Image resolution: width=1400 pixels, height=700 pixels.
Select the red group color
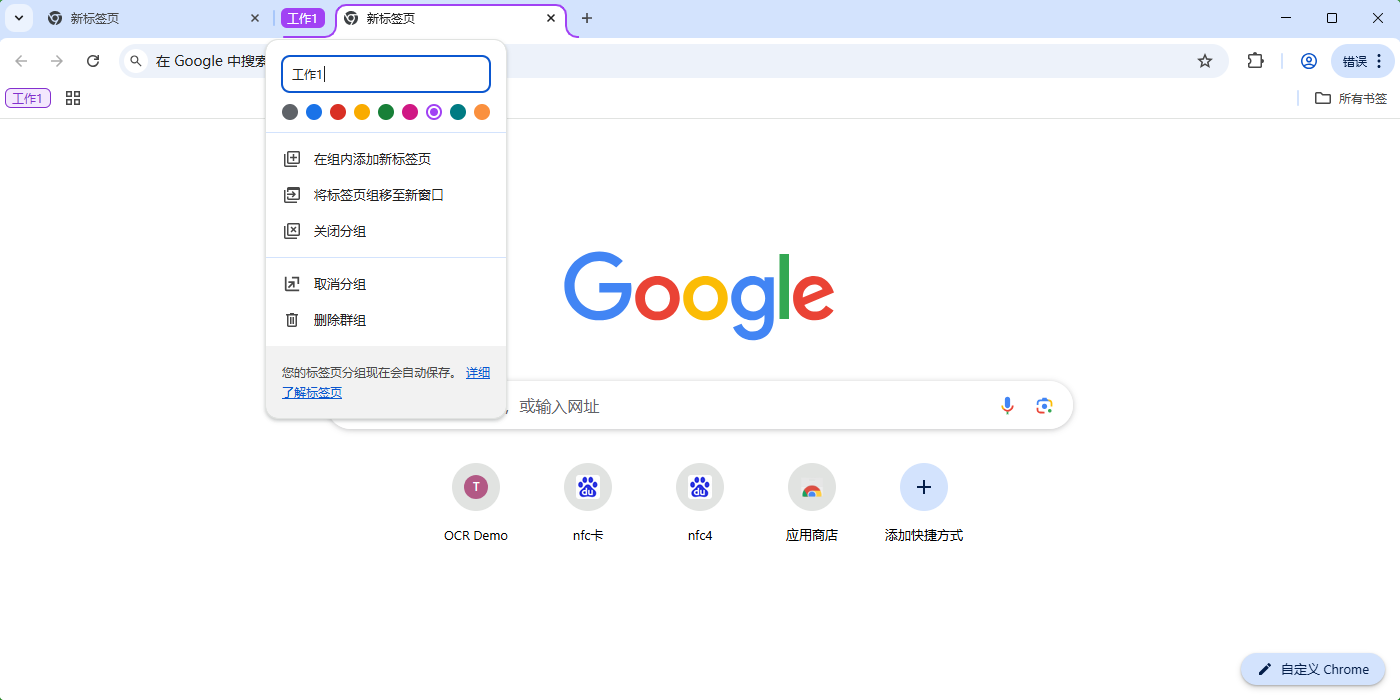pos(338,112)
